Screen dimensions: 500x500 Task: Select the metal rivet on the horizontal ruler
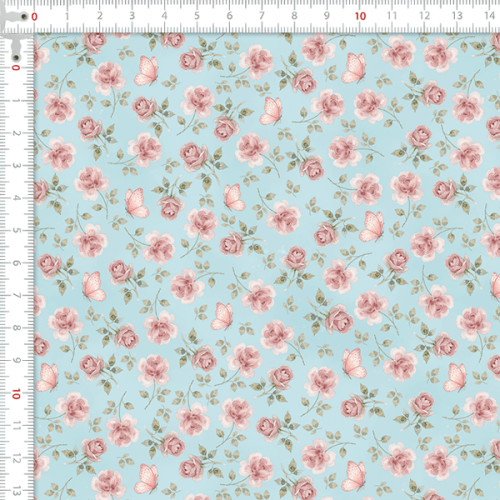[24, 16]
